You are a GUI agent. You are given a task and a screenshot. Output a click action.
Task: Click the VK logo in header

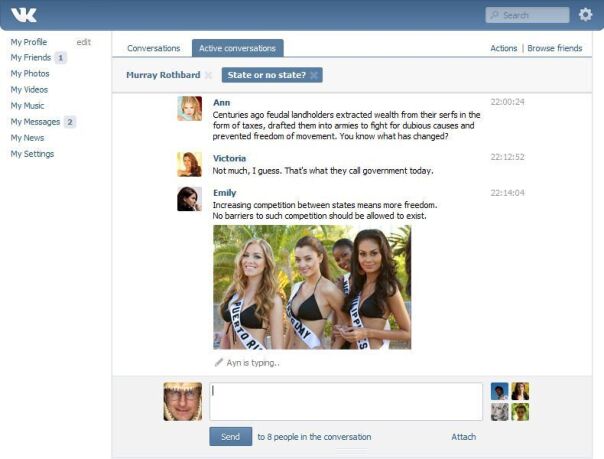point(23,15)
